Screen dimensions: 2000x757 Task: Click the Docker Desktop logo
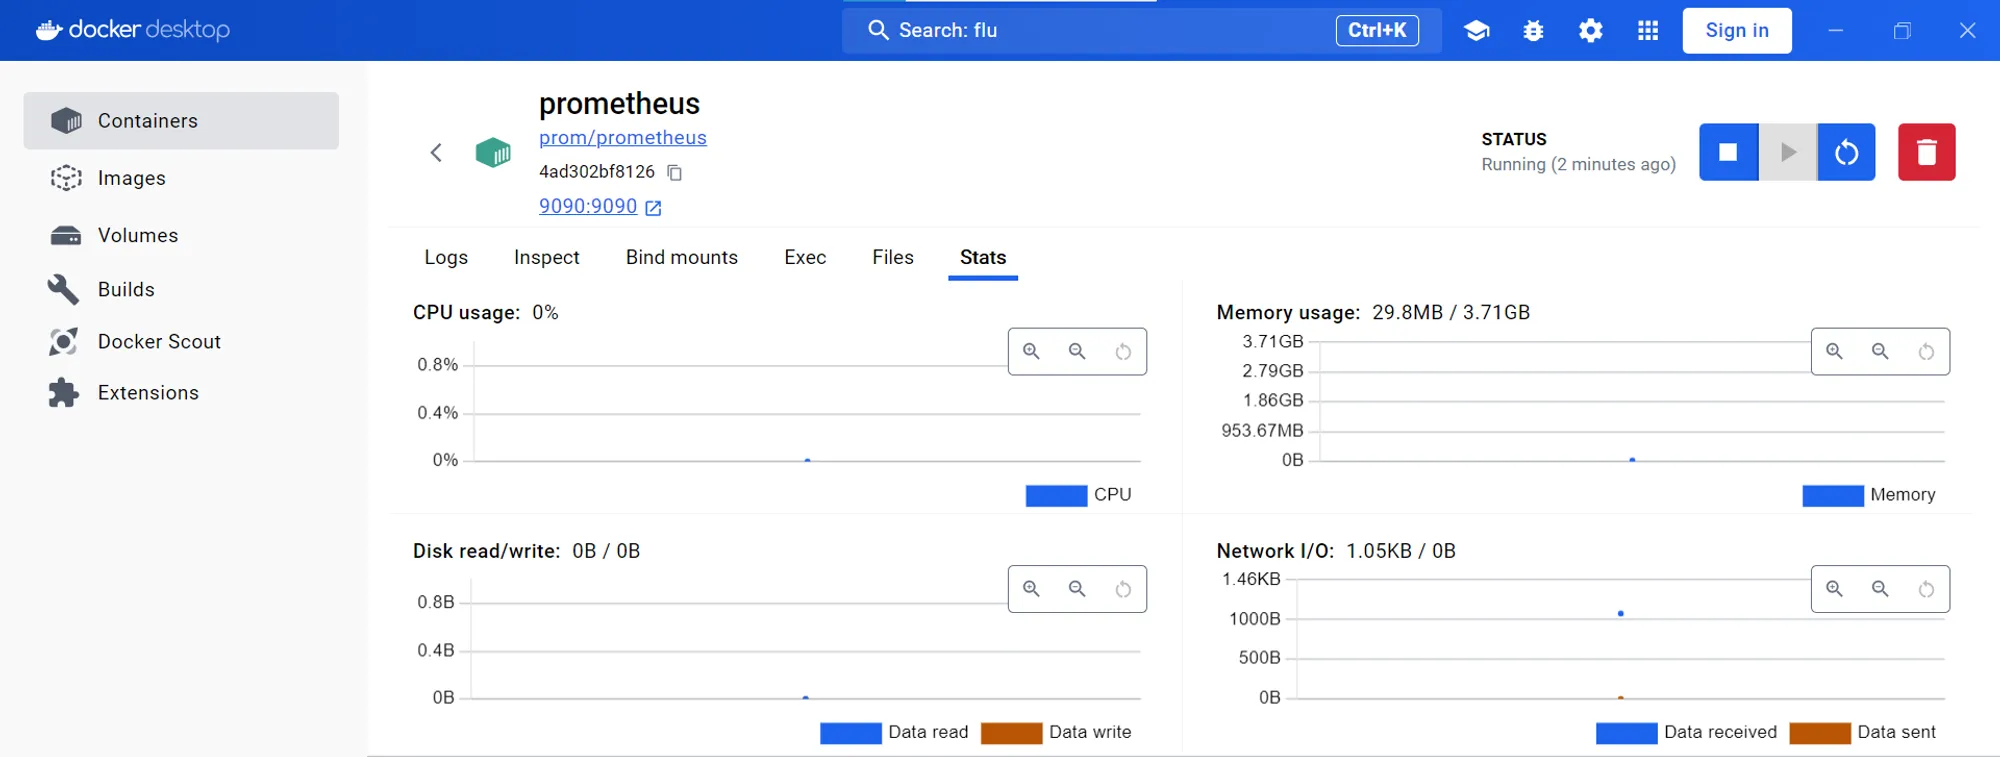[x=133, y=30]
